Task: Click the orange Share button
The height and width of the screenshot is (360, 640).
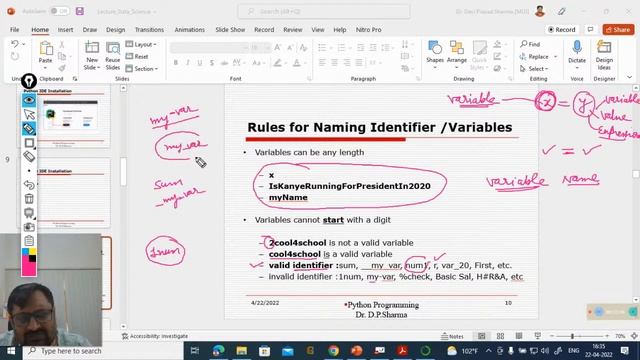Action: pos(618,29)
